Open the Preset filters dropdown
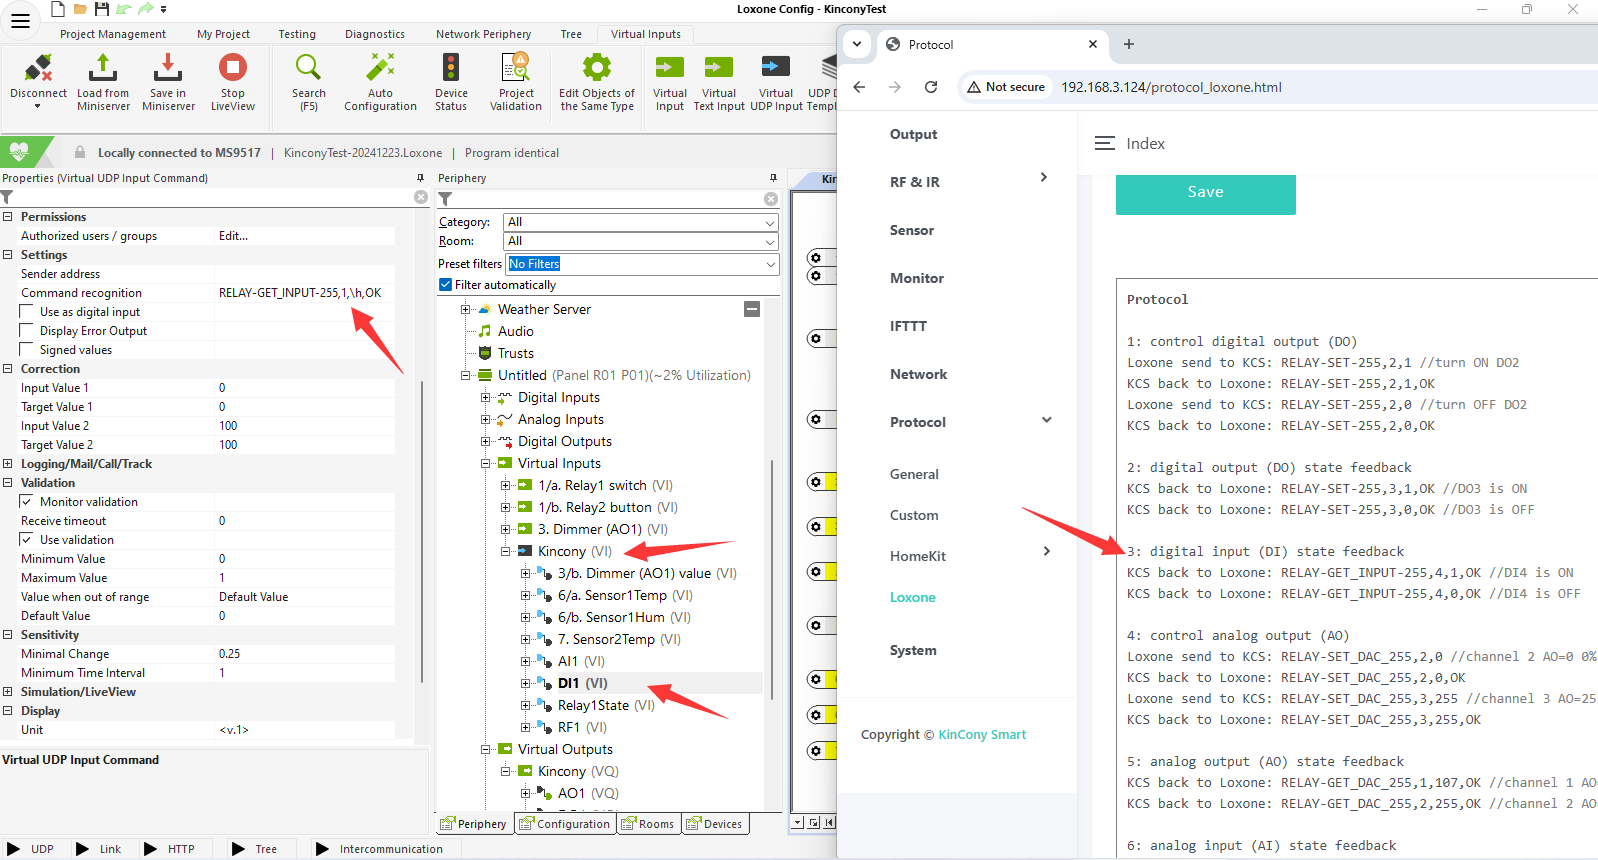The height and width of the screenshot is (860, 1598). (641, 264)
